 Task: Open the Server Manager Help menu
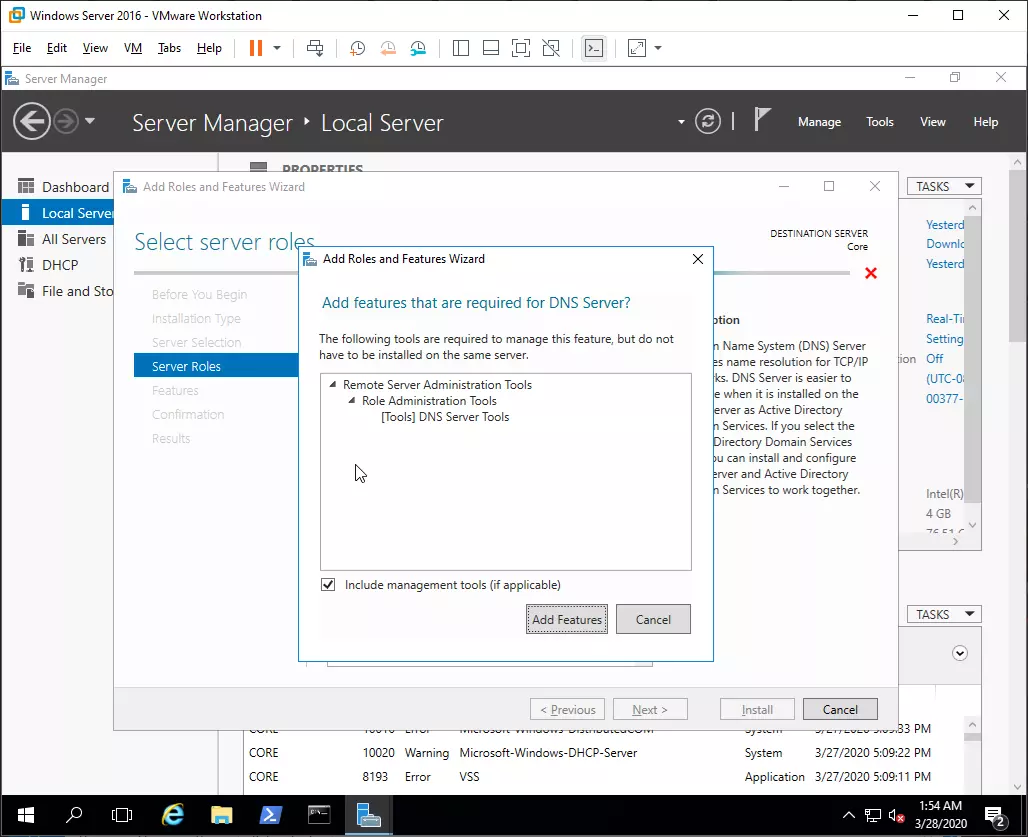(x=985, y=122)
